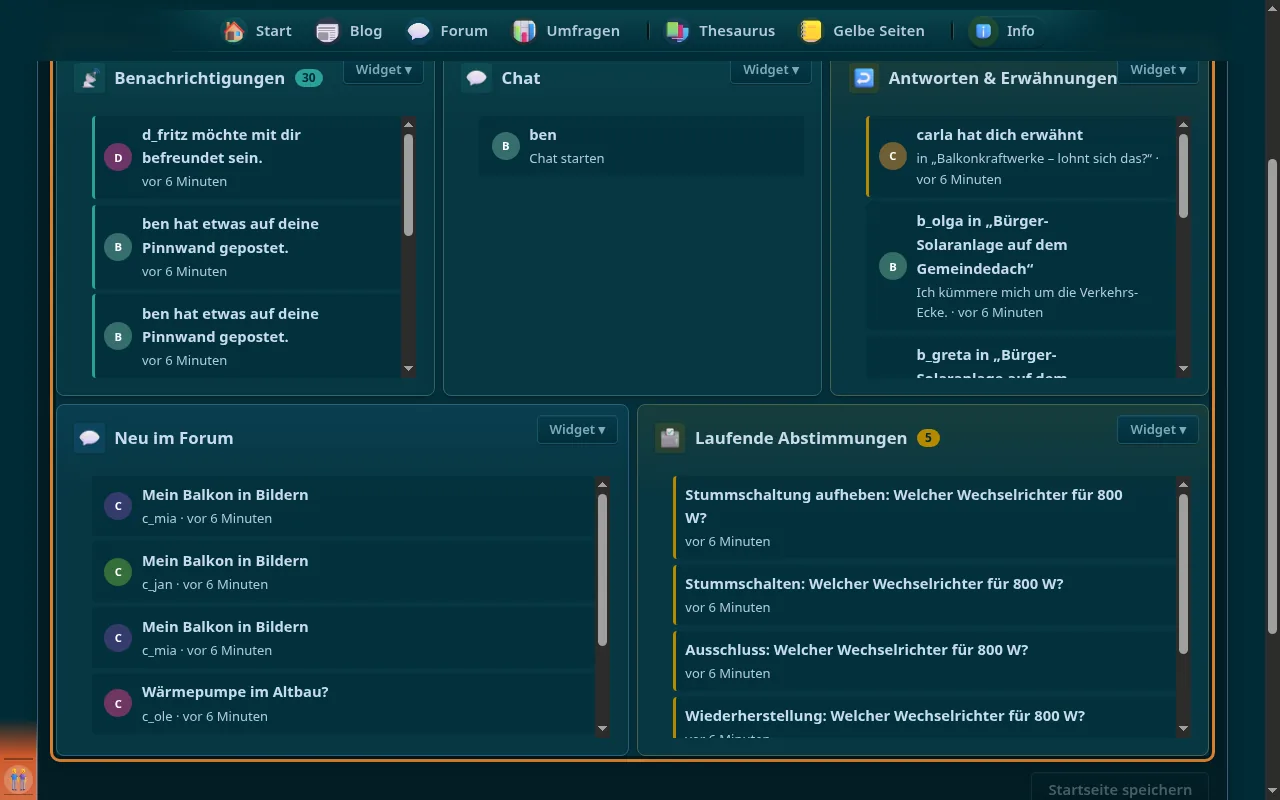Click the Blog newspaper icon

(327, 31)
